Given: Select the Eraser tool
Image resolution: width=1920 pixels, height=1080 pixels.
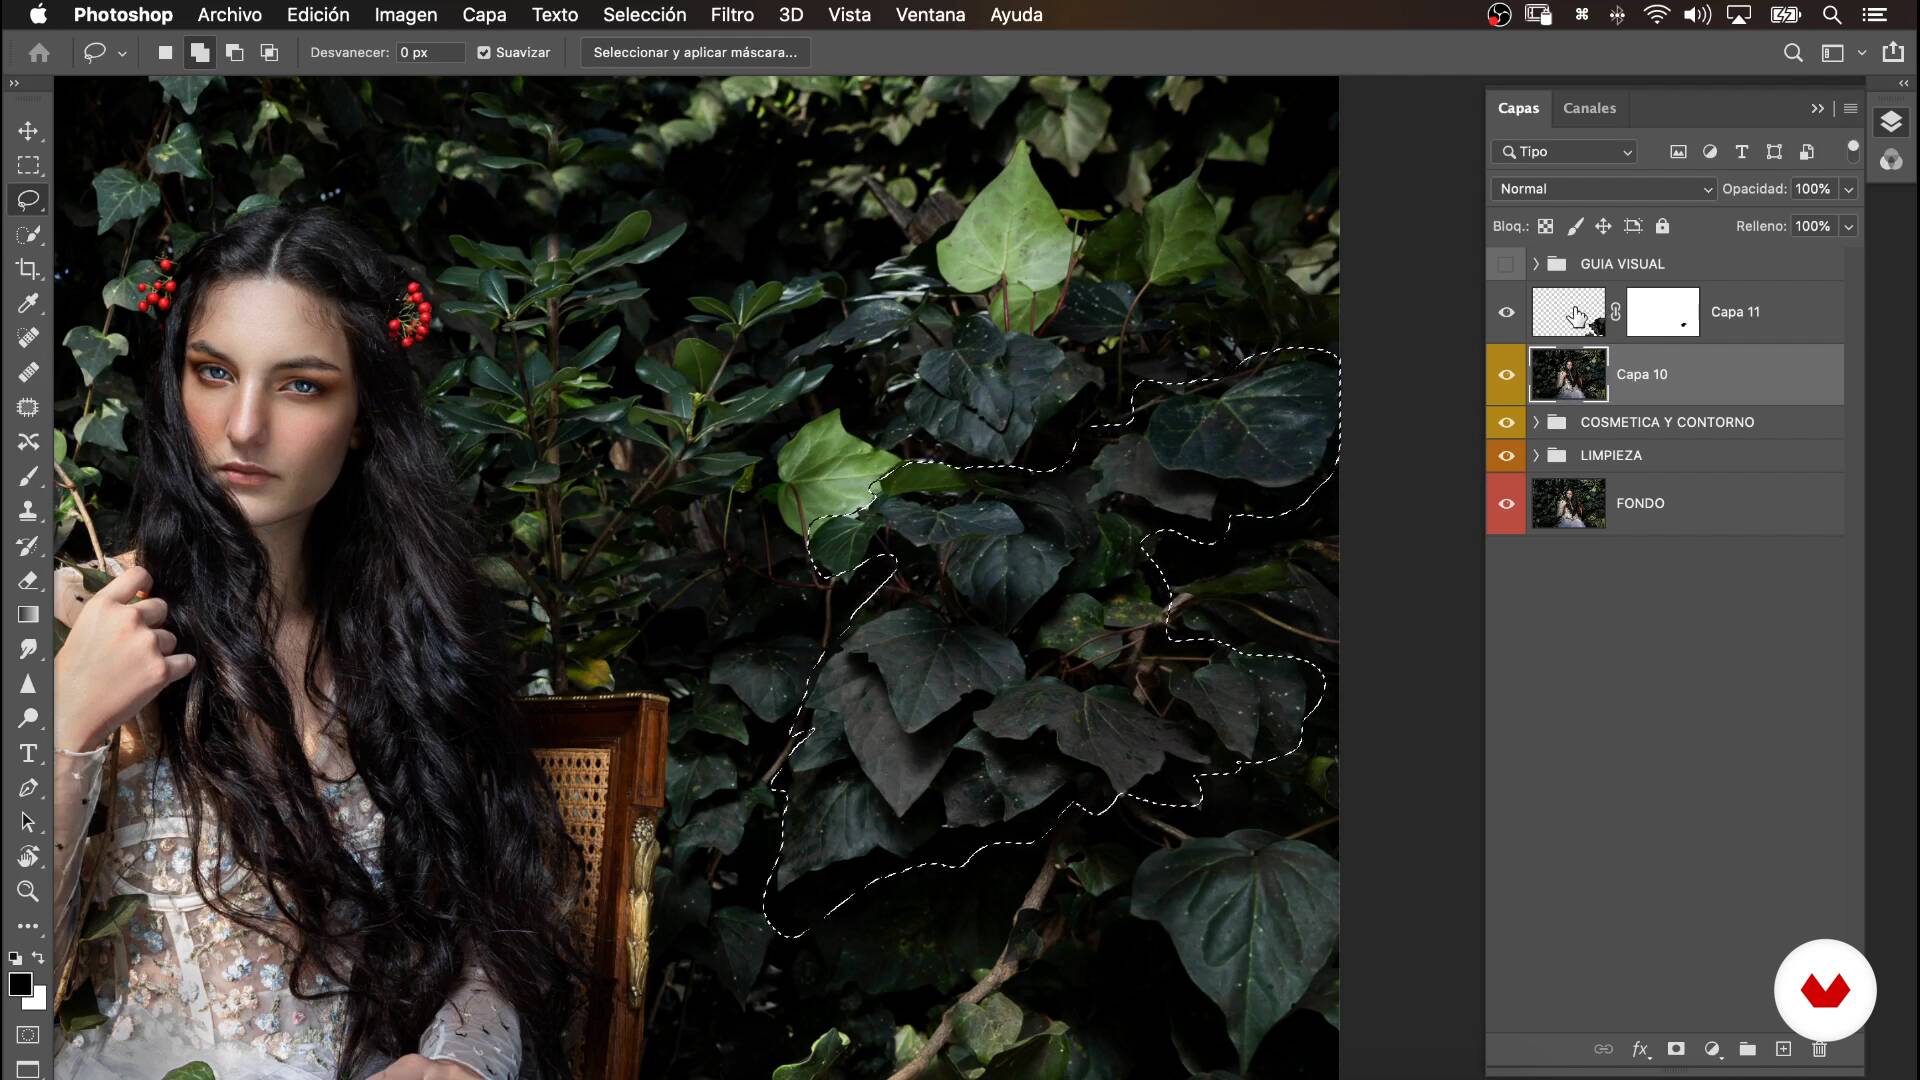Looking at the screenshot, I should (28, 580).
